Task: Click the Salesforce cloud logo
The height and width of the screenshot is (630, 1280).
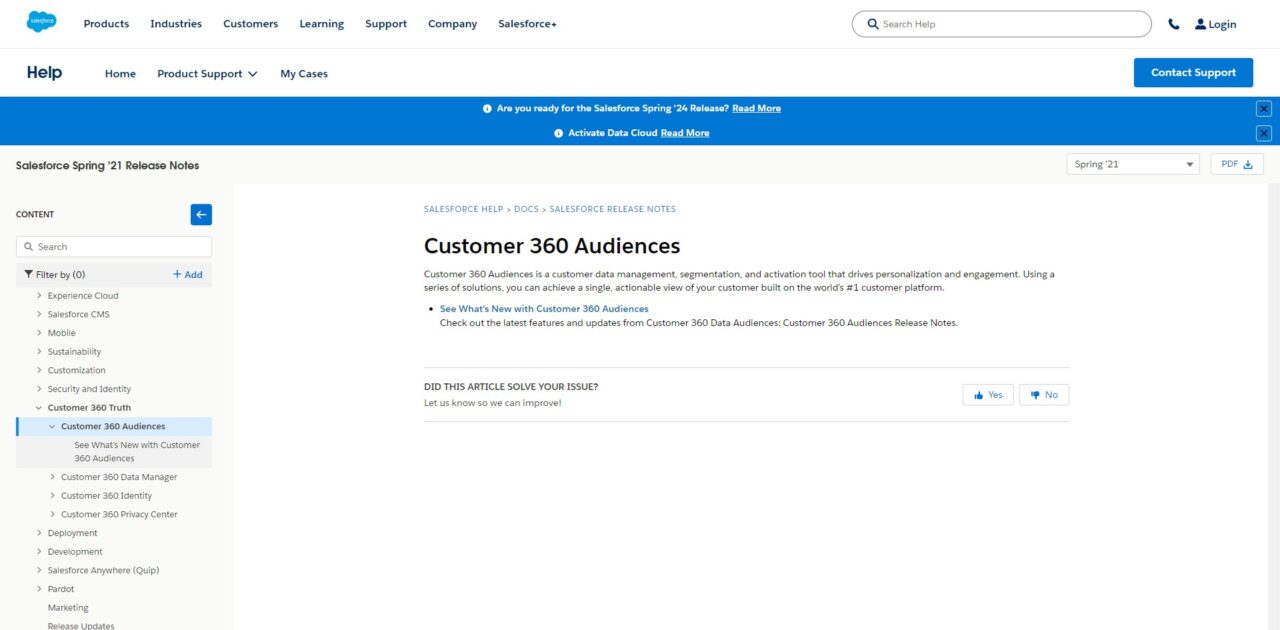Action: tap(42, 22)
